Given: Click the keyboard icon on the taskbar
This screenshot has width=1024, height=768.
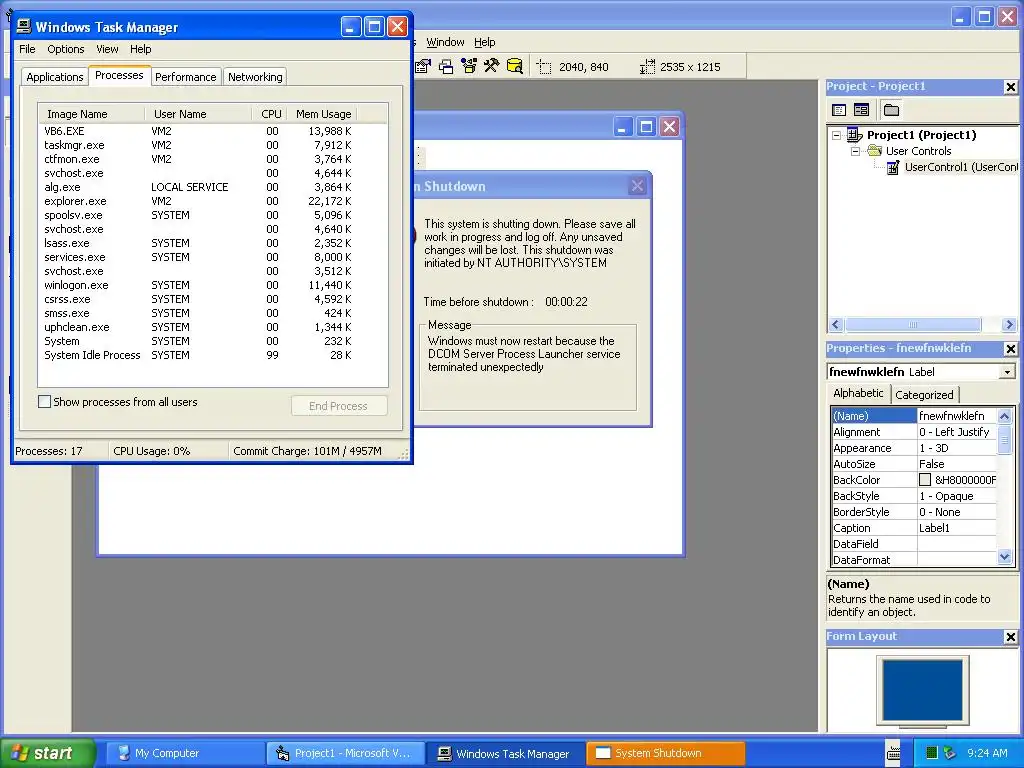Looking at the screenshot, I should [x=893, y=753].
